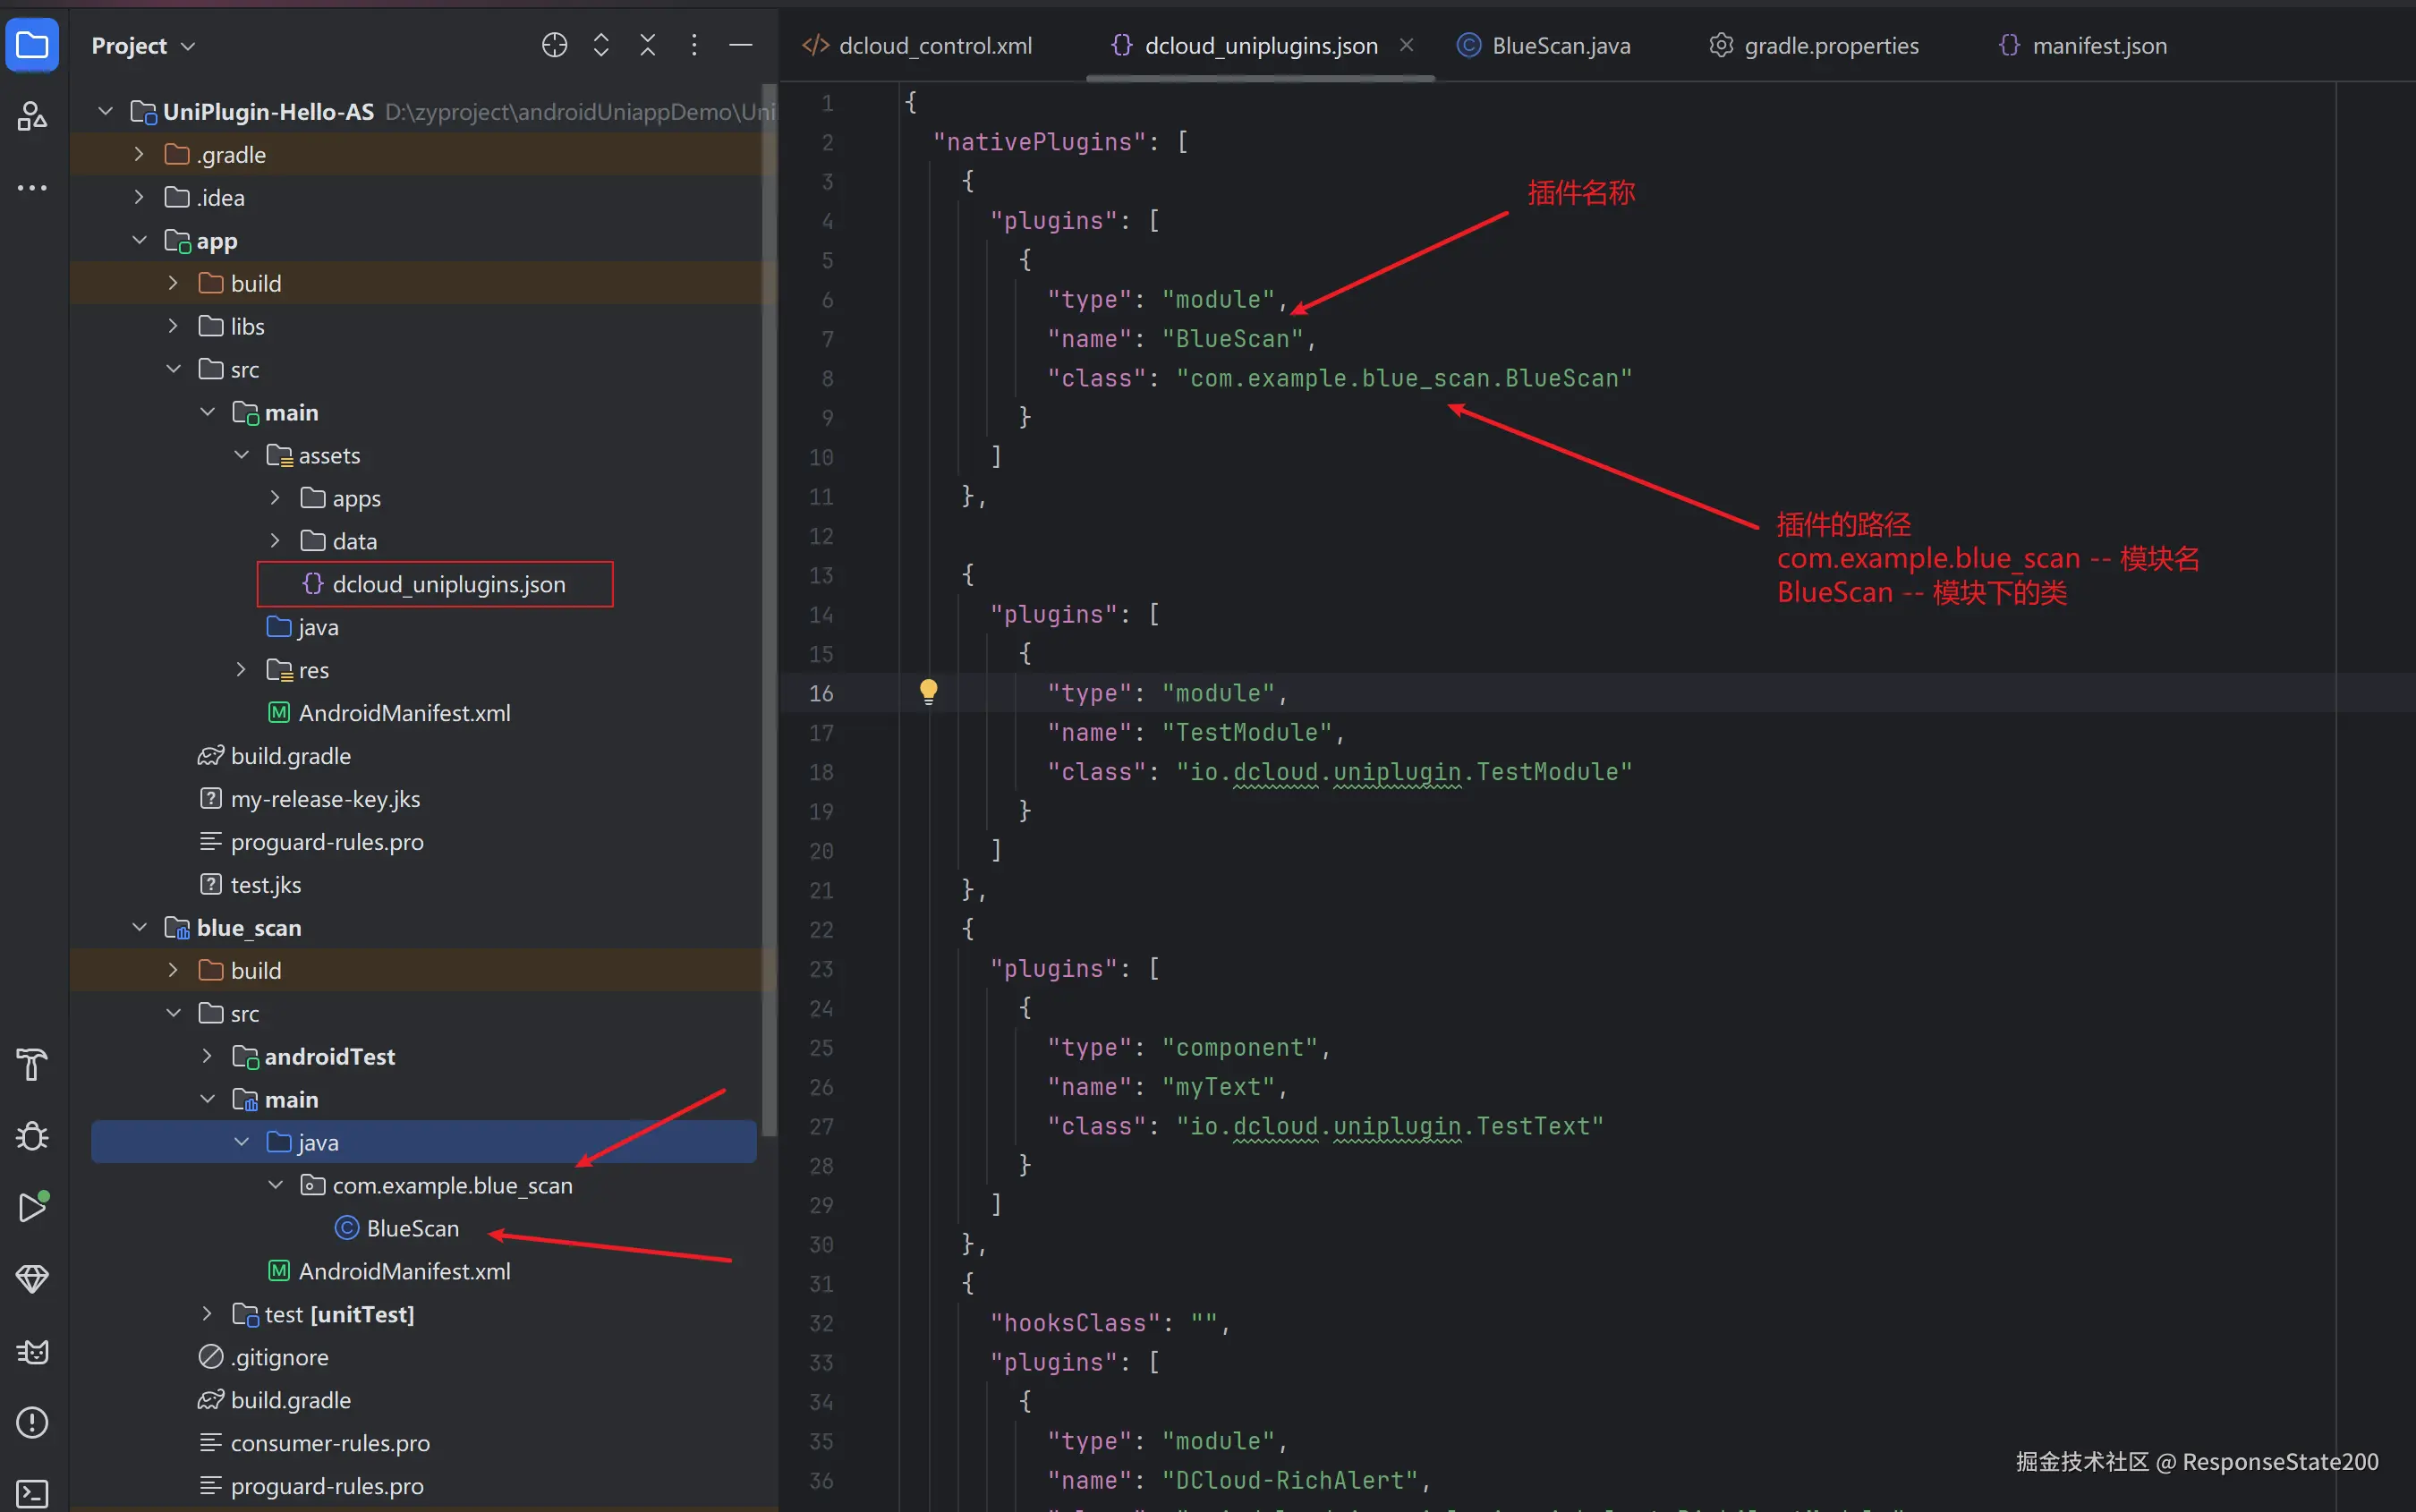This screenshot has width=2416, height=1512.
Task: Click Select Opened File crosshair icon
Action: tap(554, 45)
